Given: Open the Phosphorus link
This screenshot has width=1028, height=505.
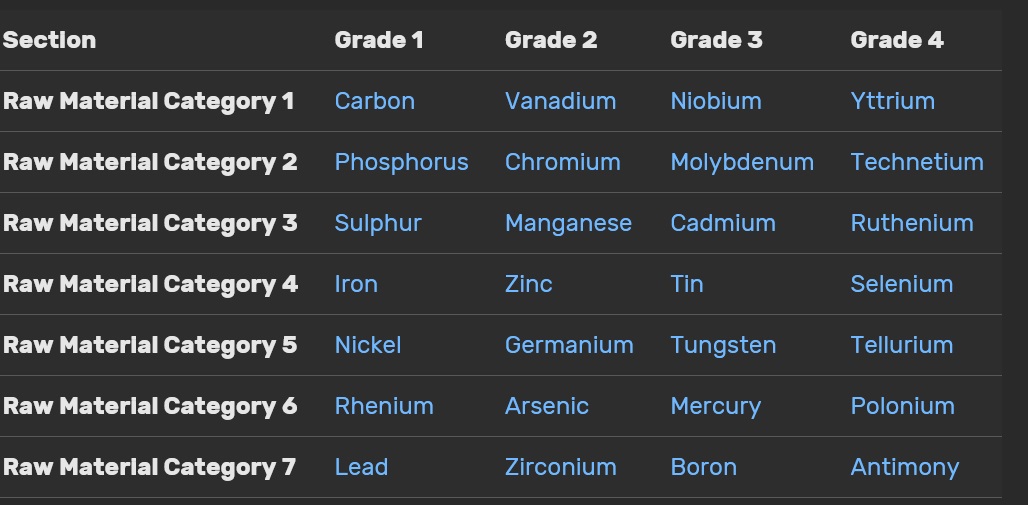Looking at the screenshot, I should (x=401, y=162).
